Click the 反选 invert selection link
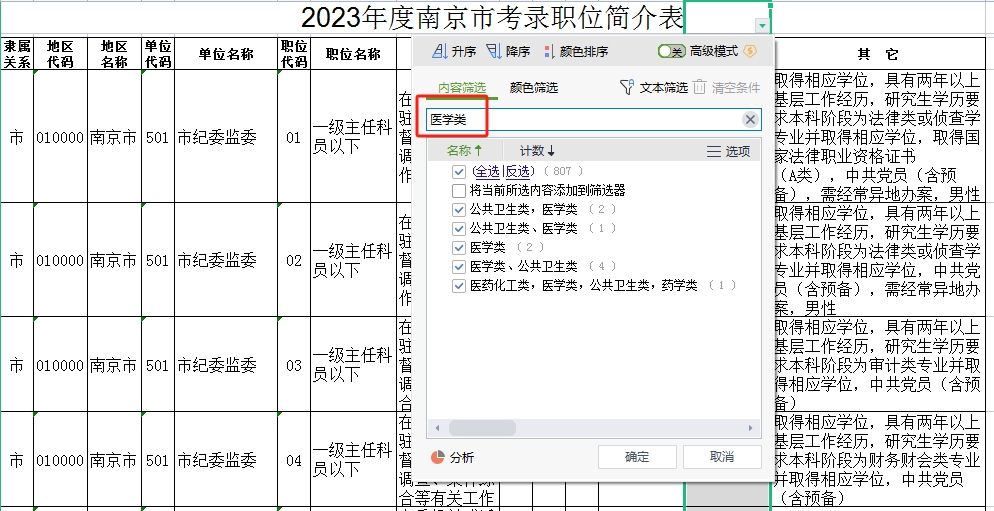 point(517,172)
